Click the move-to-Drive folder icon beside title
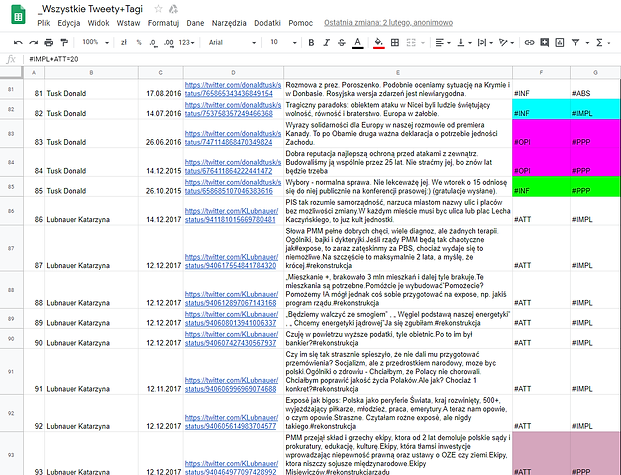The height and width of the screenshot is (475, 621). pyautogui.click(x=173, y=9)
